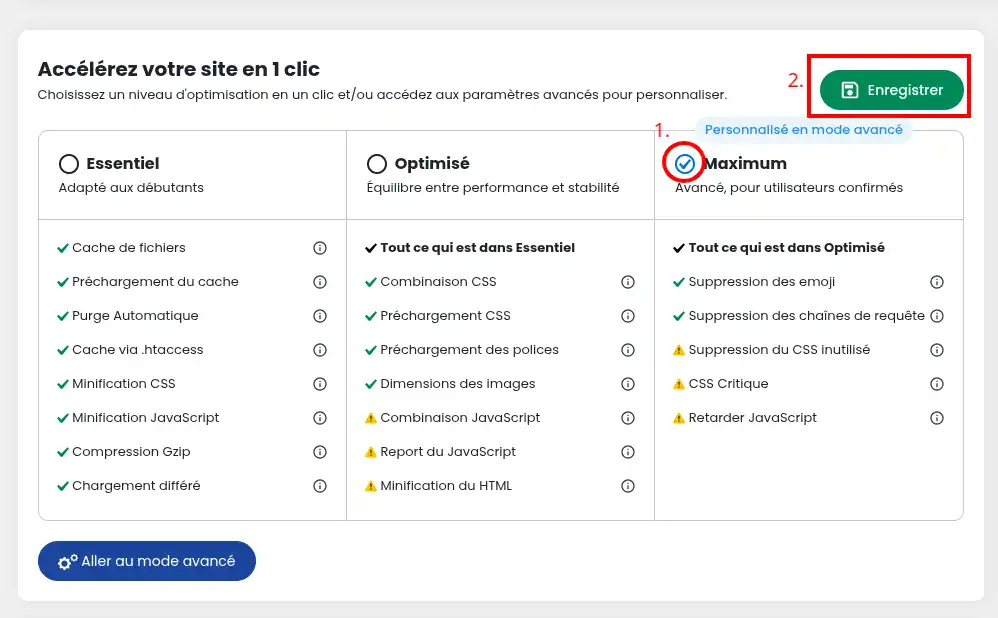The width and height of the screenshot is (998, 618).
Task: Select the Maximum optimization radio
Action: click(x=684, y=164)
